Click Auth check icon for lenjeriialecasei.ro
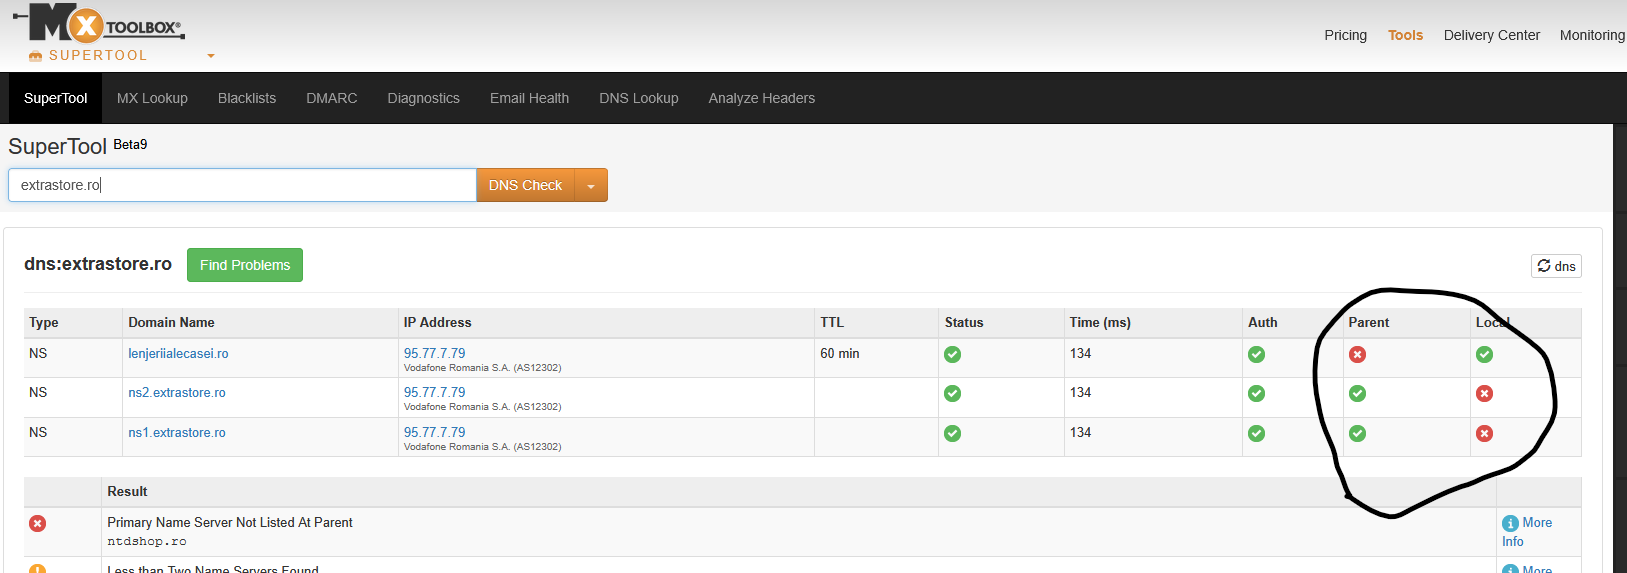Viewport: 1627px width, 573px height. coord(1257,354)
